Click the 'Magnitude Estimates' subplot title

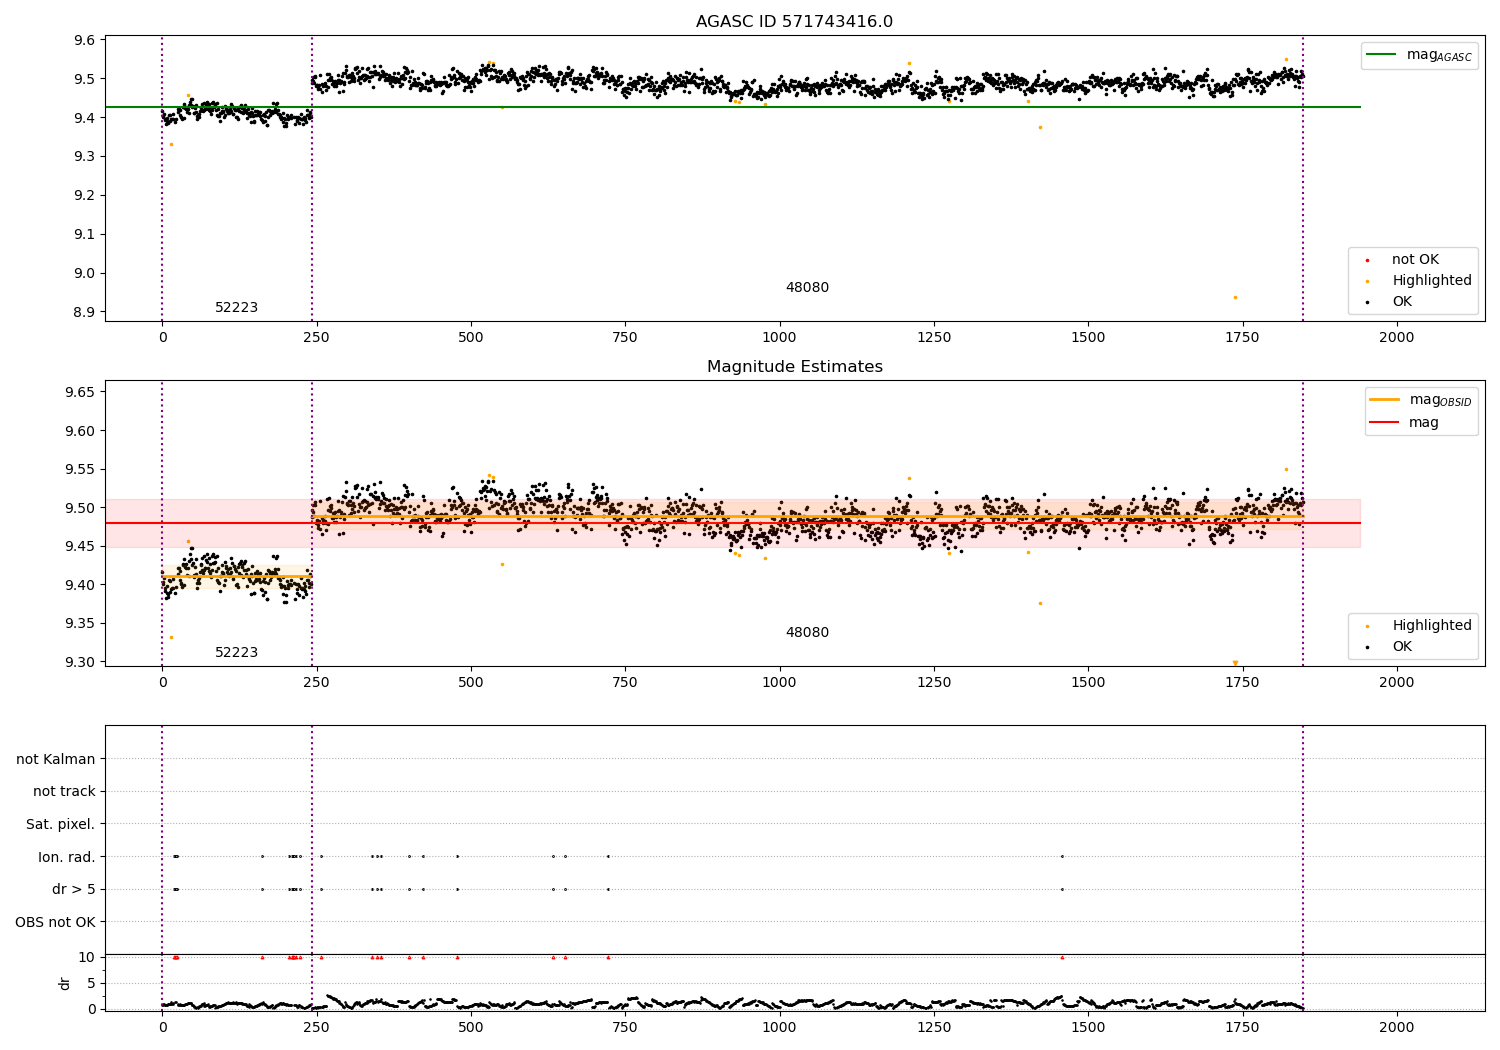[x=794, y=367]
